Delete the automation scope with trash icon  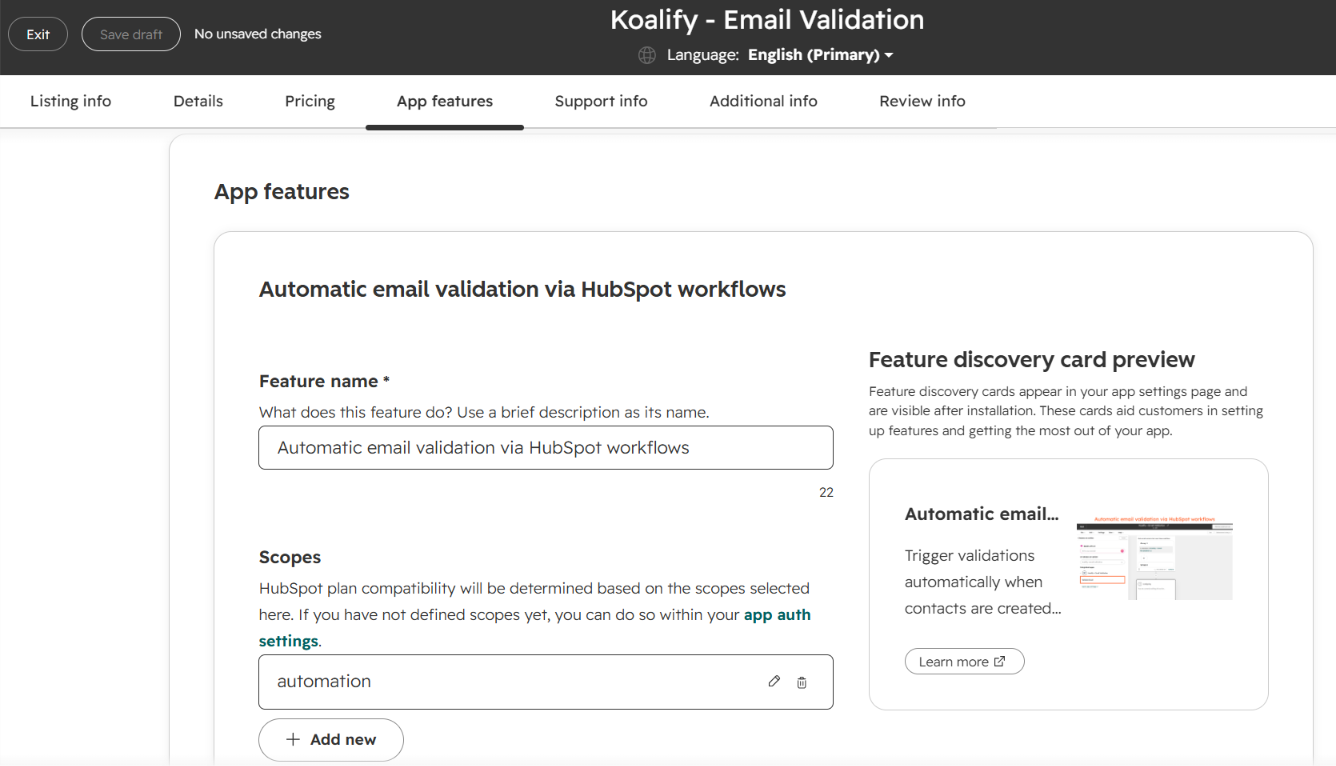tap(801, 682)
